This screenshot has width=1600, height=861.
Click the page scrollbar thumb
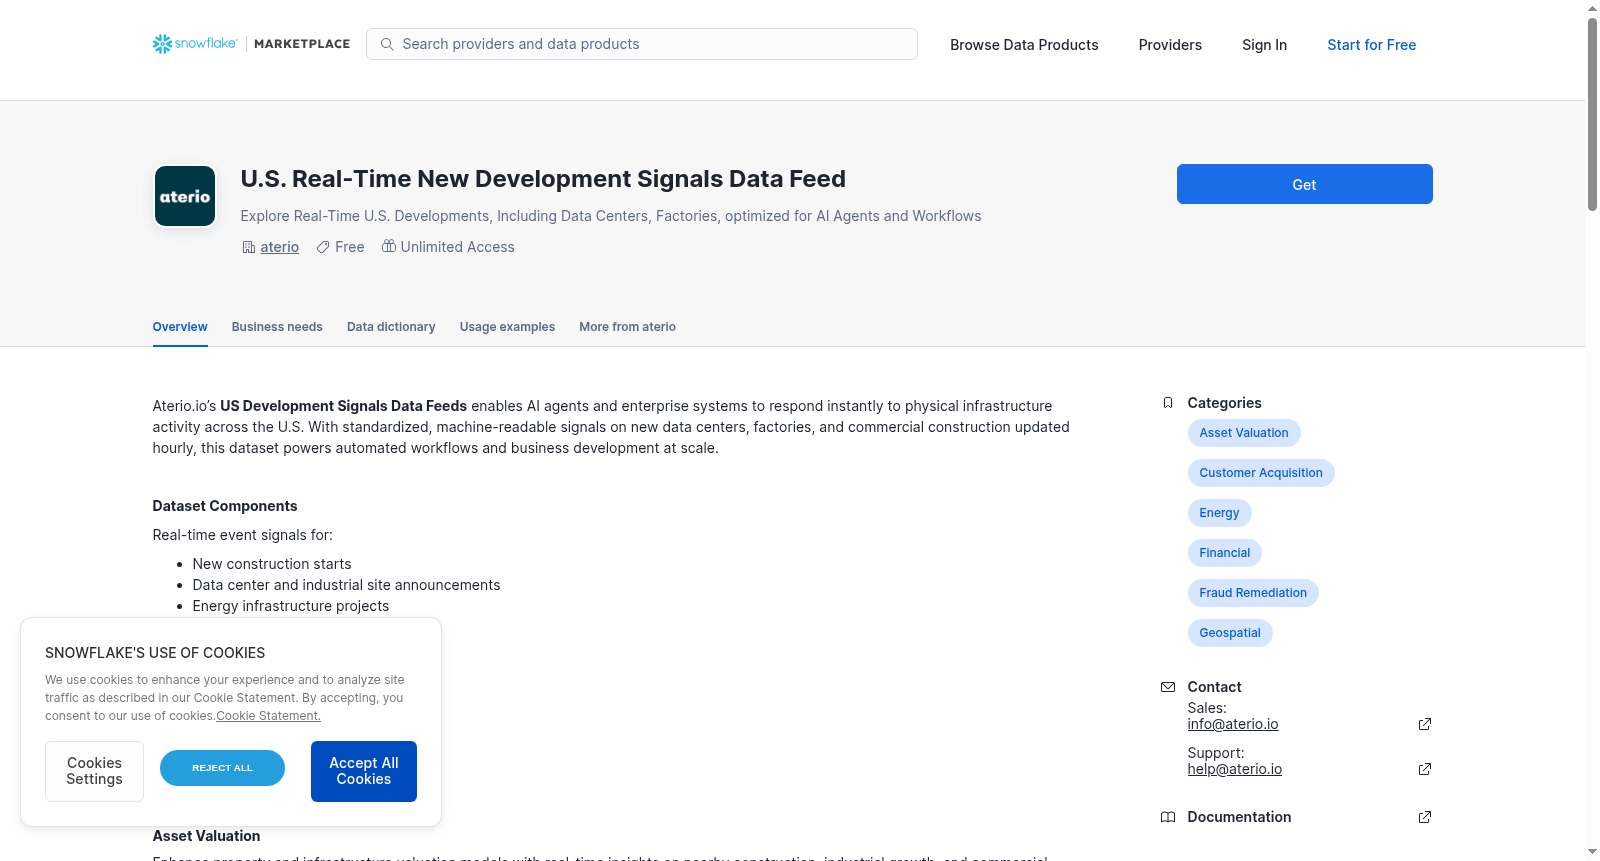(x=1592, y=114)
